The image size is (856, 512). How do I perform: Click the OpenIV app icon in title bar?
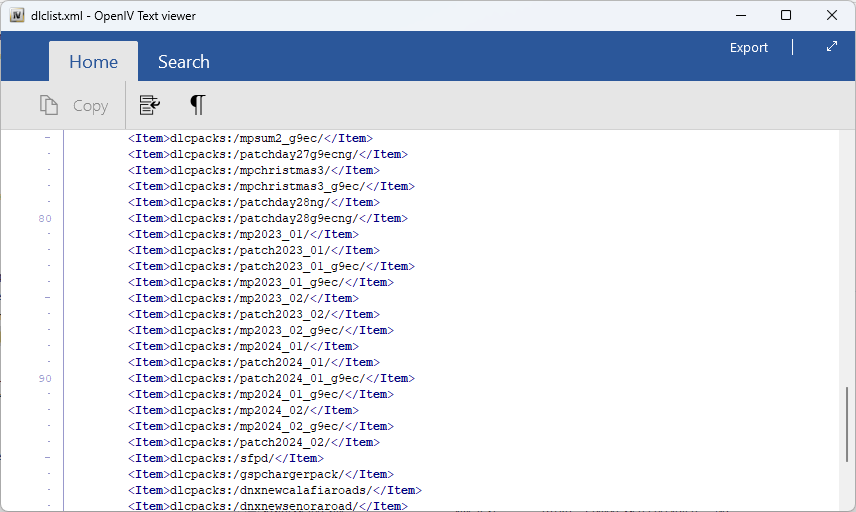[16, 15]
